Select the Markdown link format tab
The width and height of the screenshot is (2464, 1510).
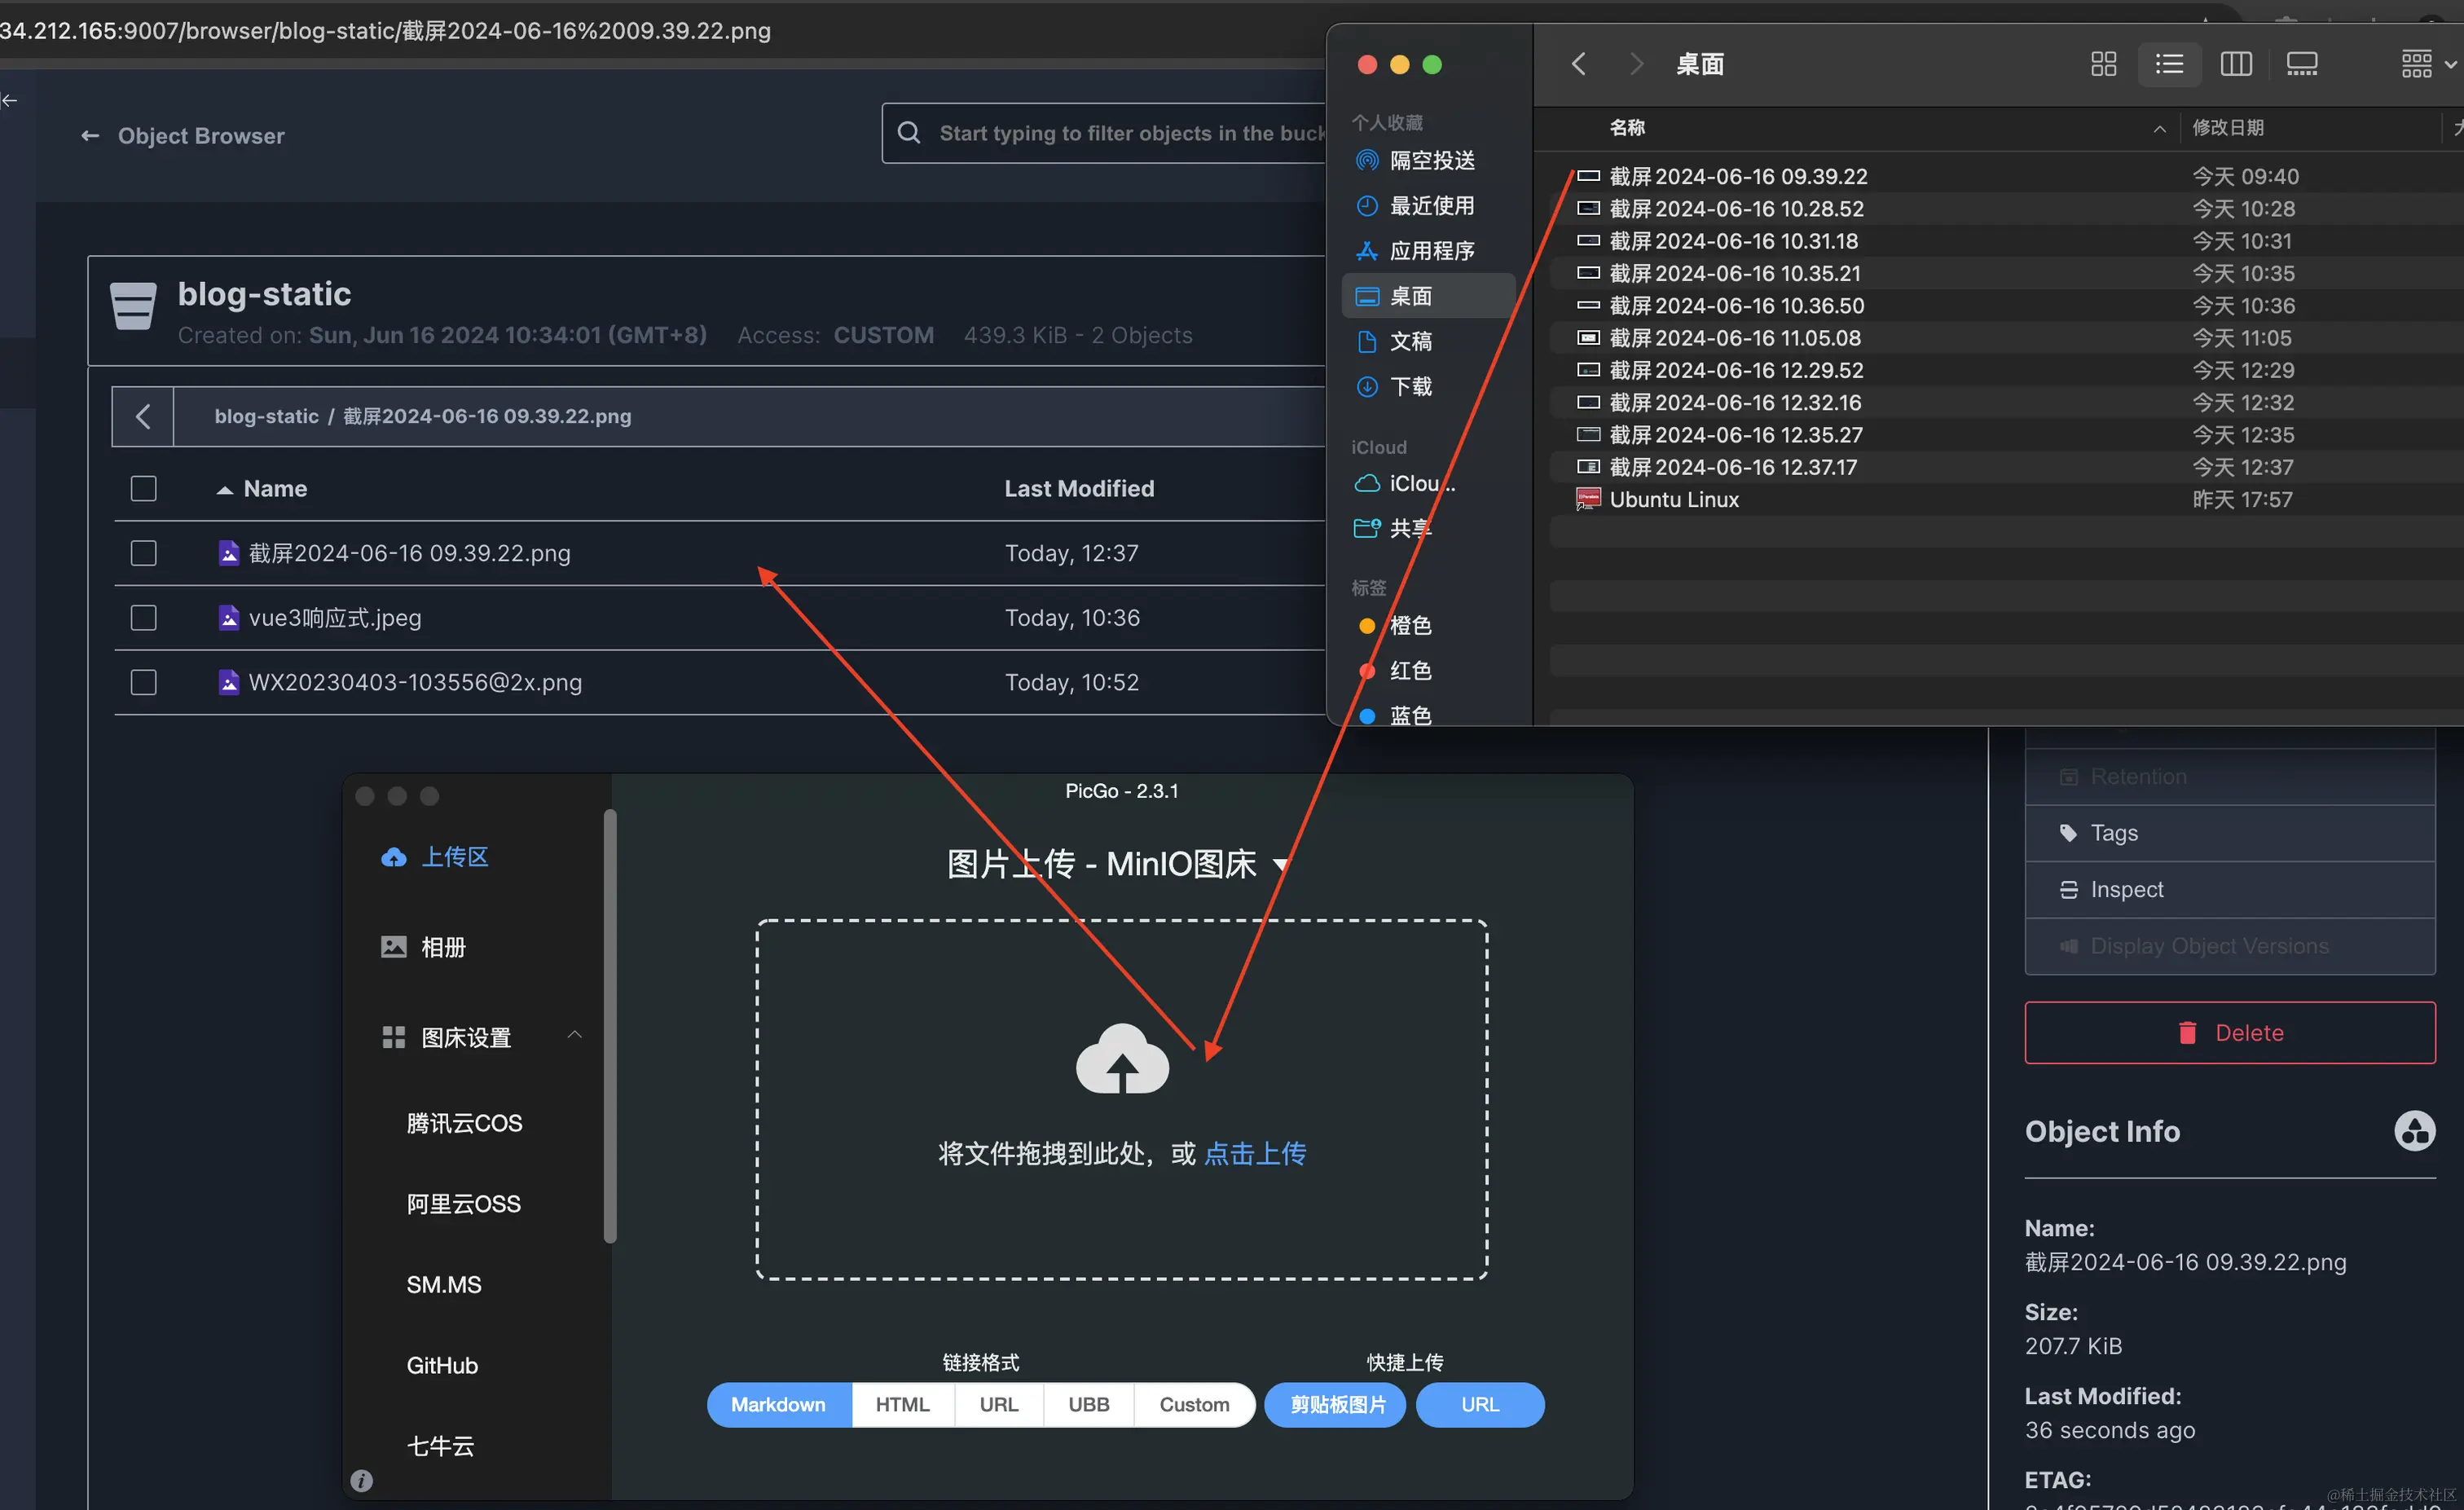[777, 1404]
